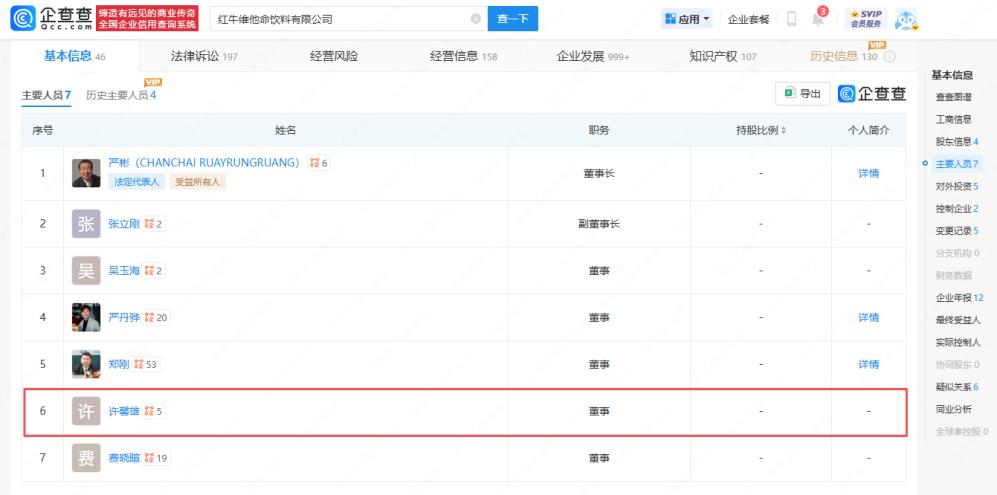Open the user avatar menu
This screenshot has width=997, height=495.
point(907,20)
